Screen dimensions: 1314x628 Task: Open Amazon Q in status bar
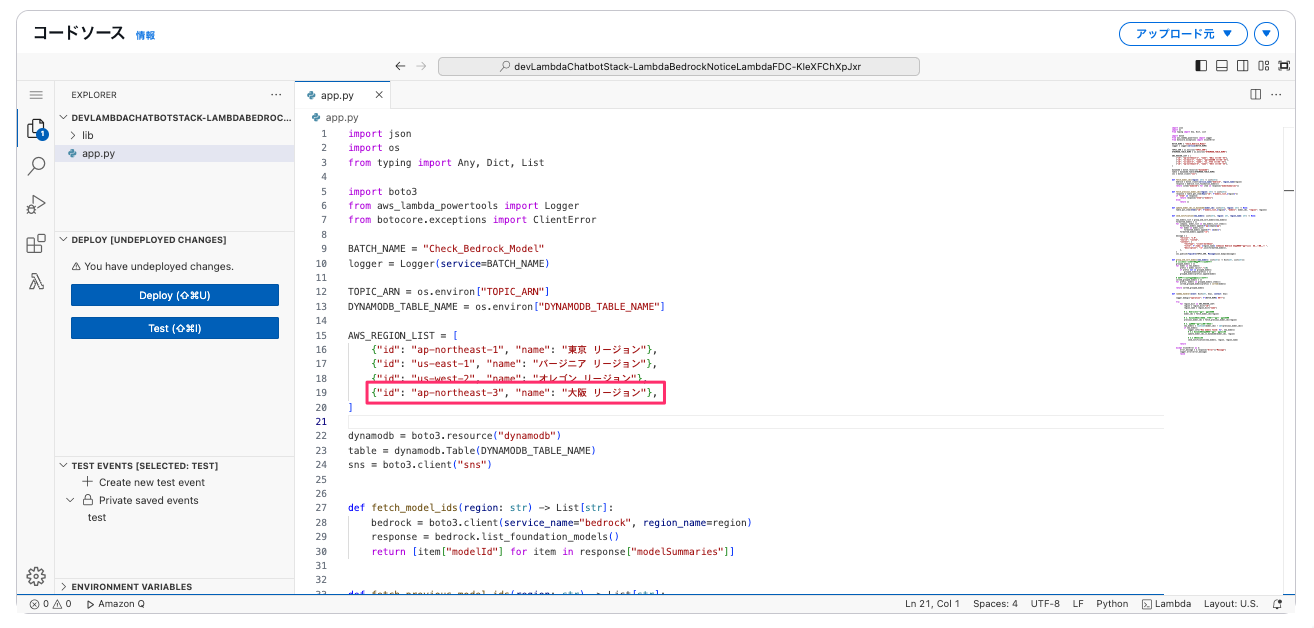(x=116, y=604)
